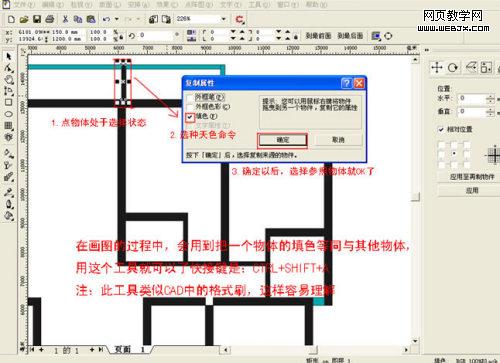The width and height of the screenshot is (500, 363).
Task: Click the 应用至再制物件 button
Action: pos(472,177)
